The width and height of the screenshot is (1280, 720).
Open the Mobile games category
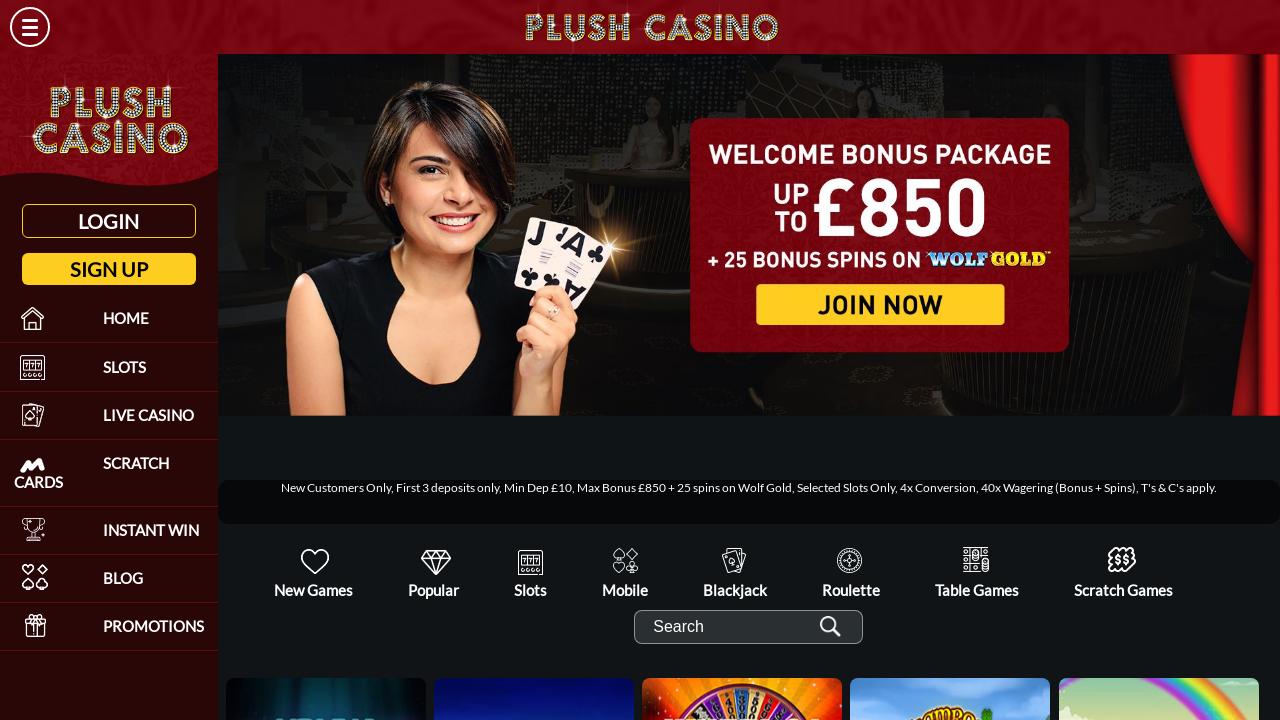[625, 574]
